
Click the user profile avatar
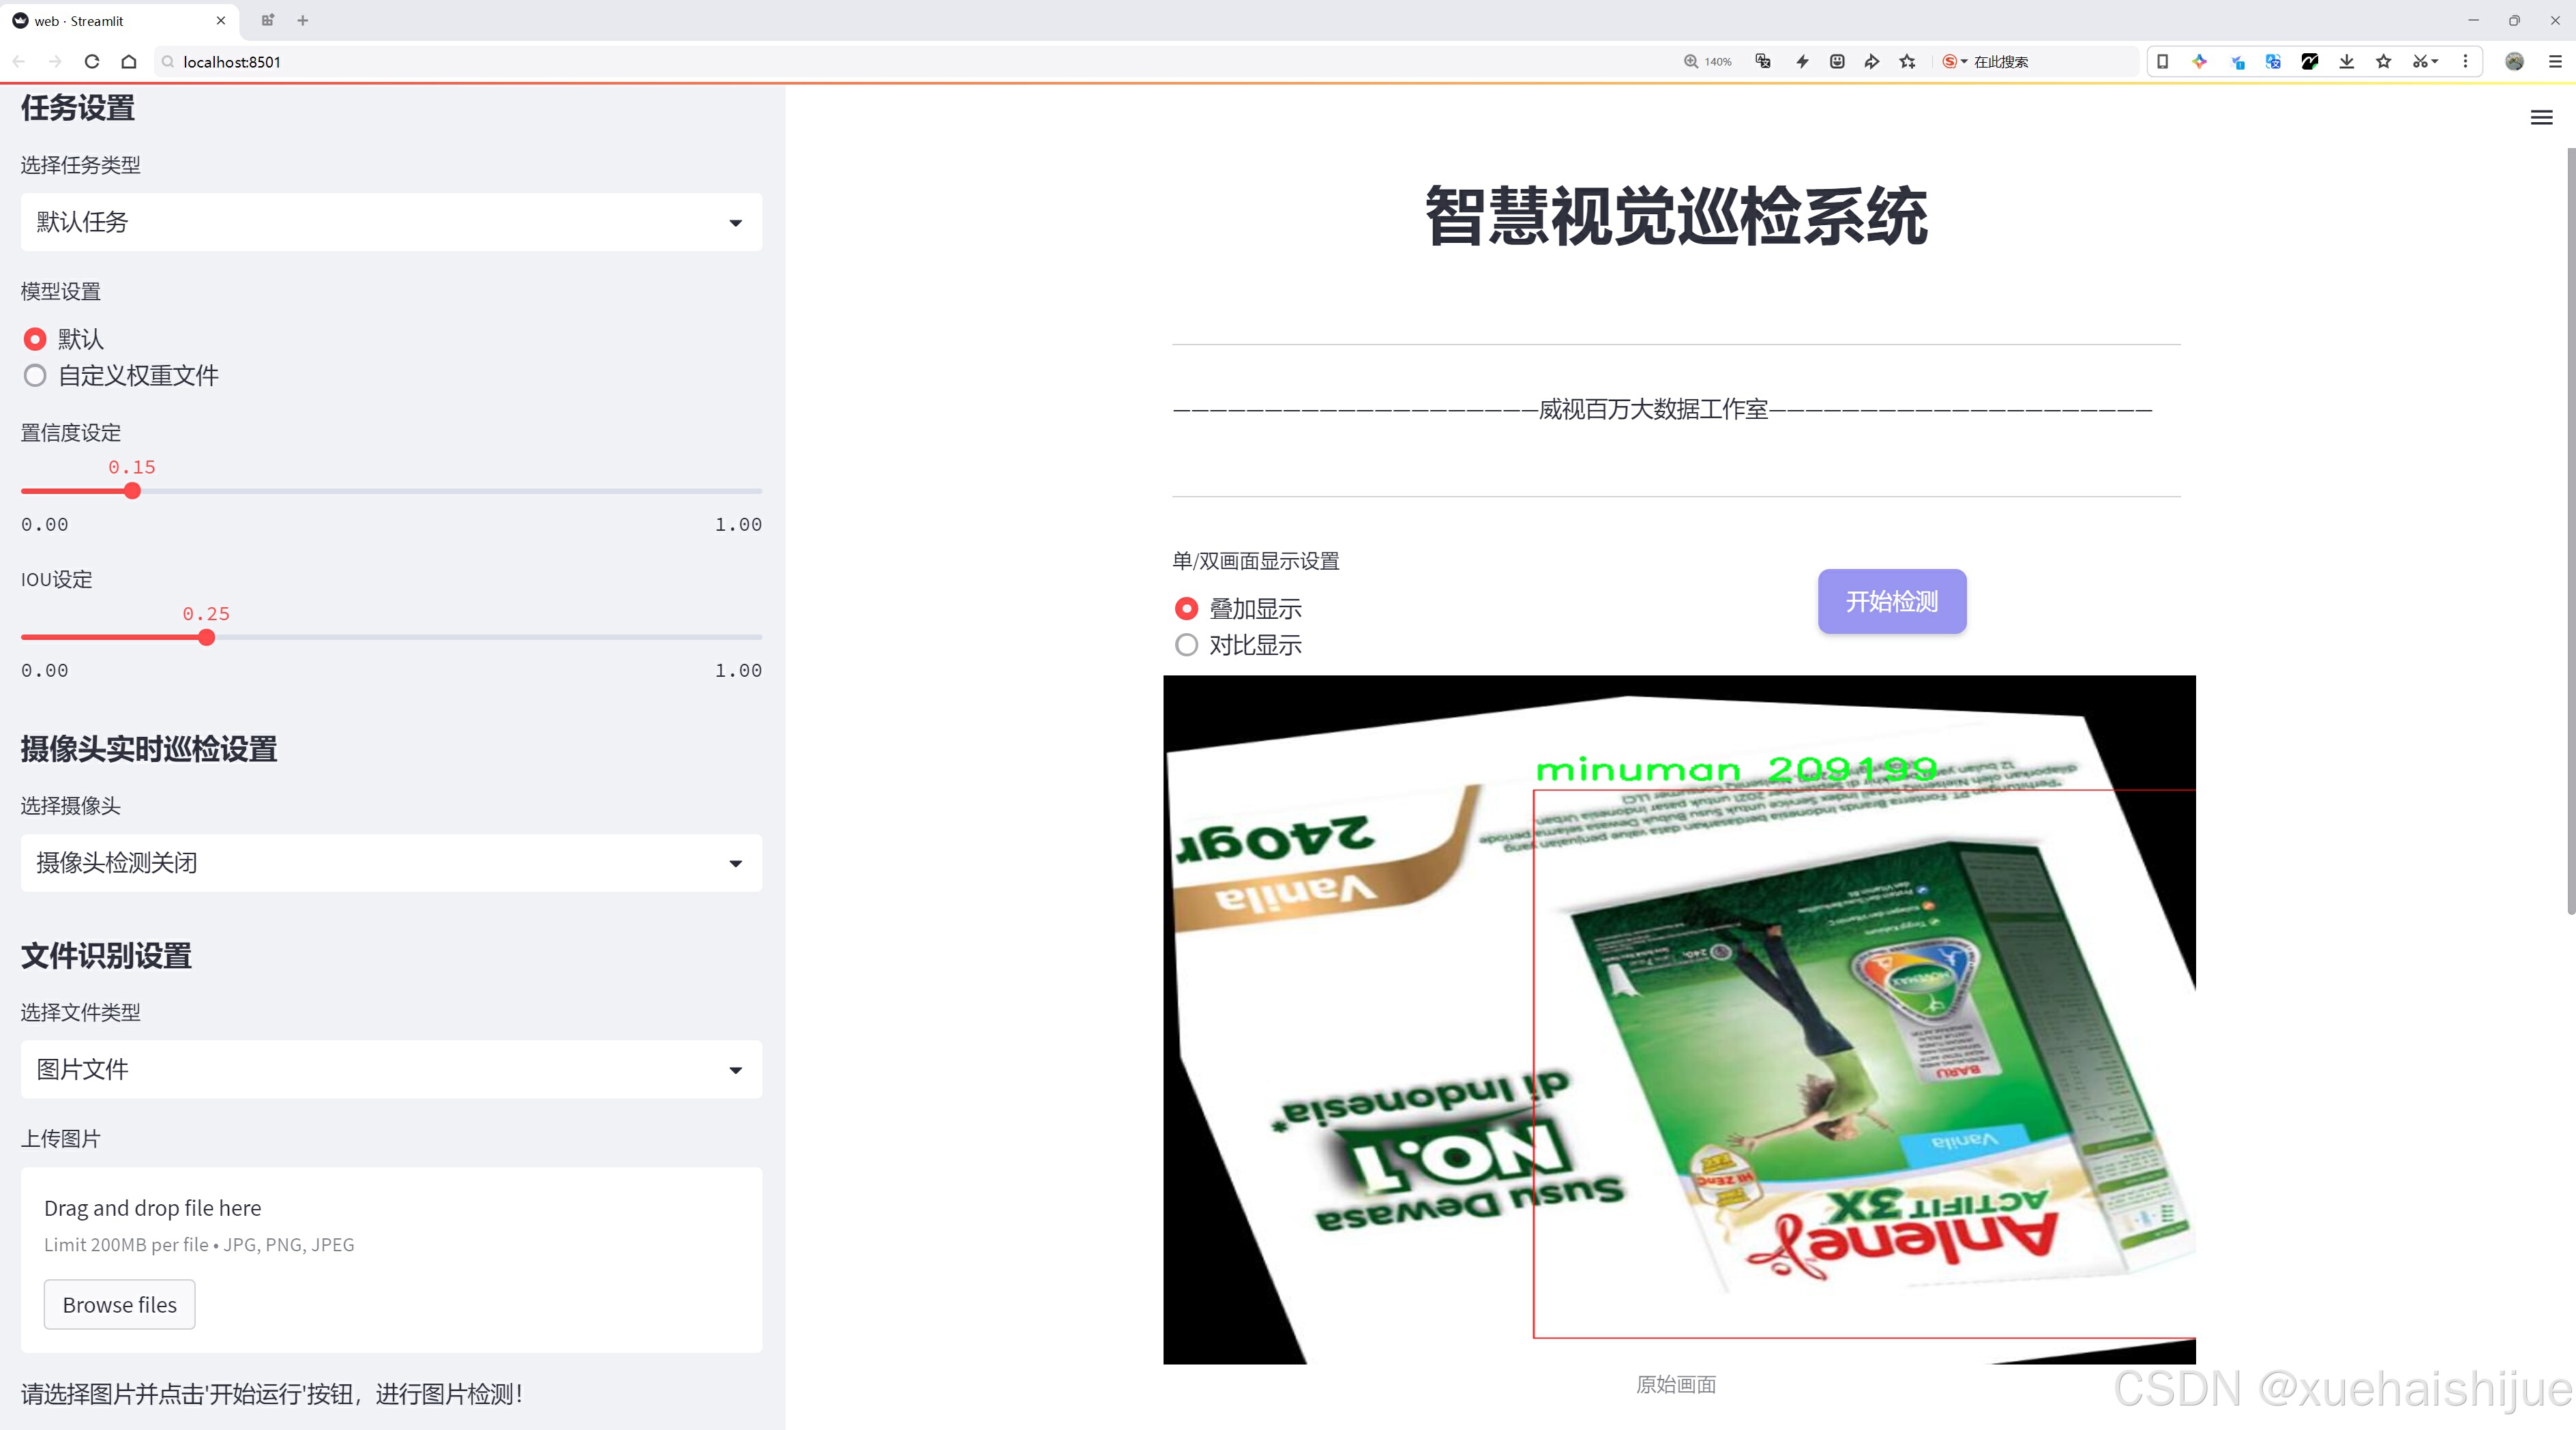tap(2514, 61)
